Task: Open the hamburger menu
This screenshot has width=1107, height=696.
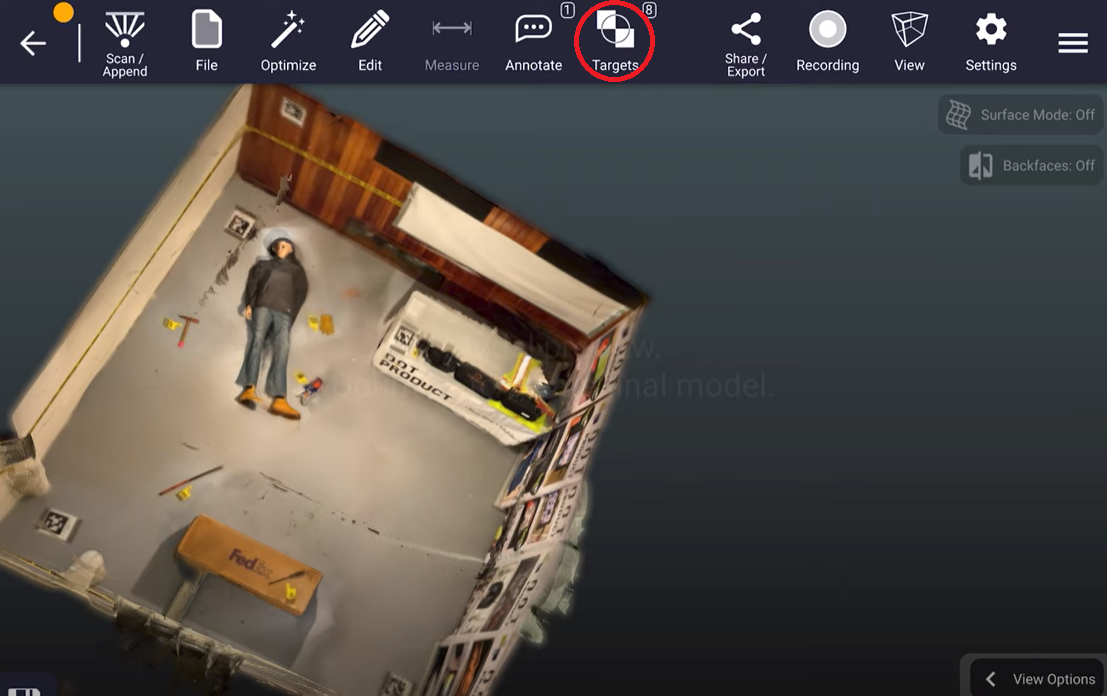Action: point(1072,43)
